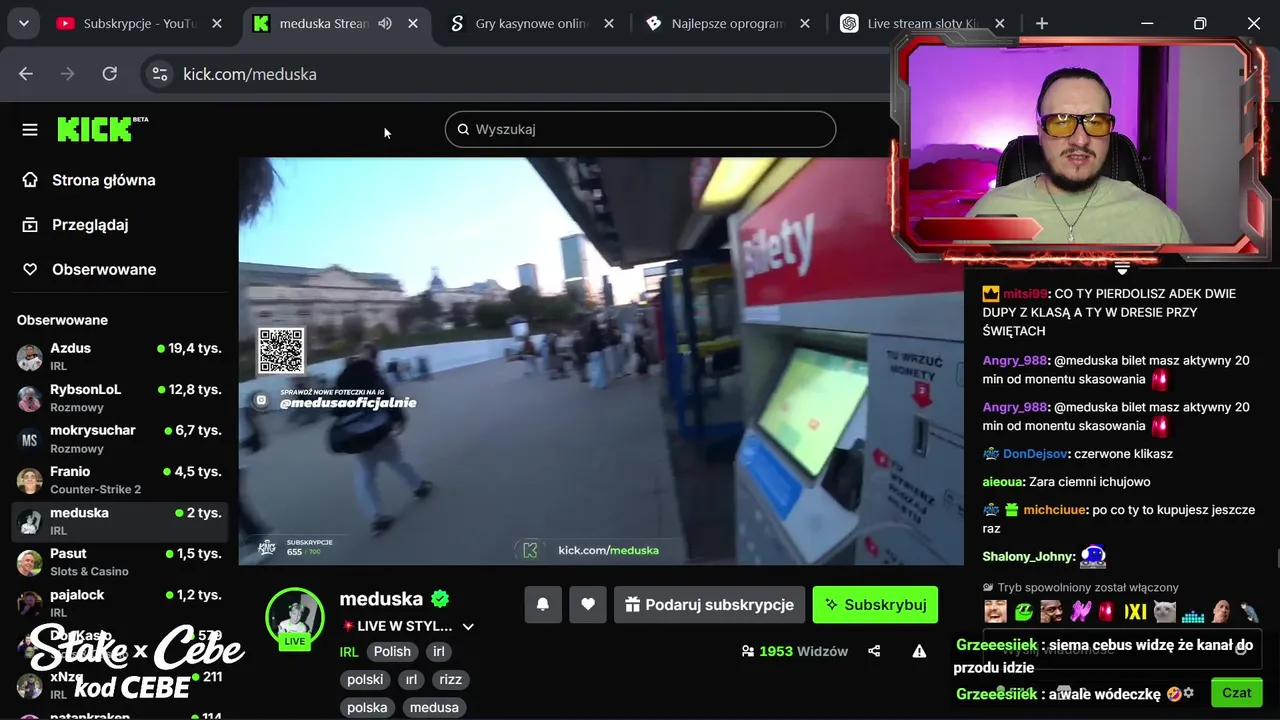This screenshot has height=720, width=1280.
Task: Click username Shalony_Johny in chat
Action: coord(1028,557)
